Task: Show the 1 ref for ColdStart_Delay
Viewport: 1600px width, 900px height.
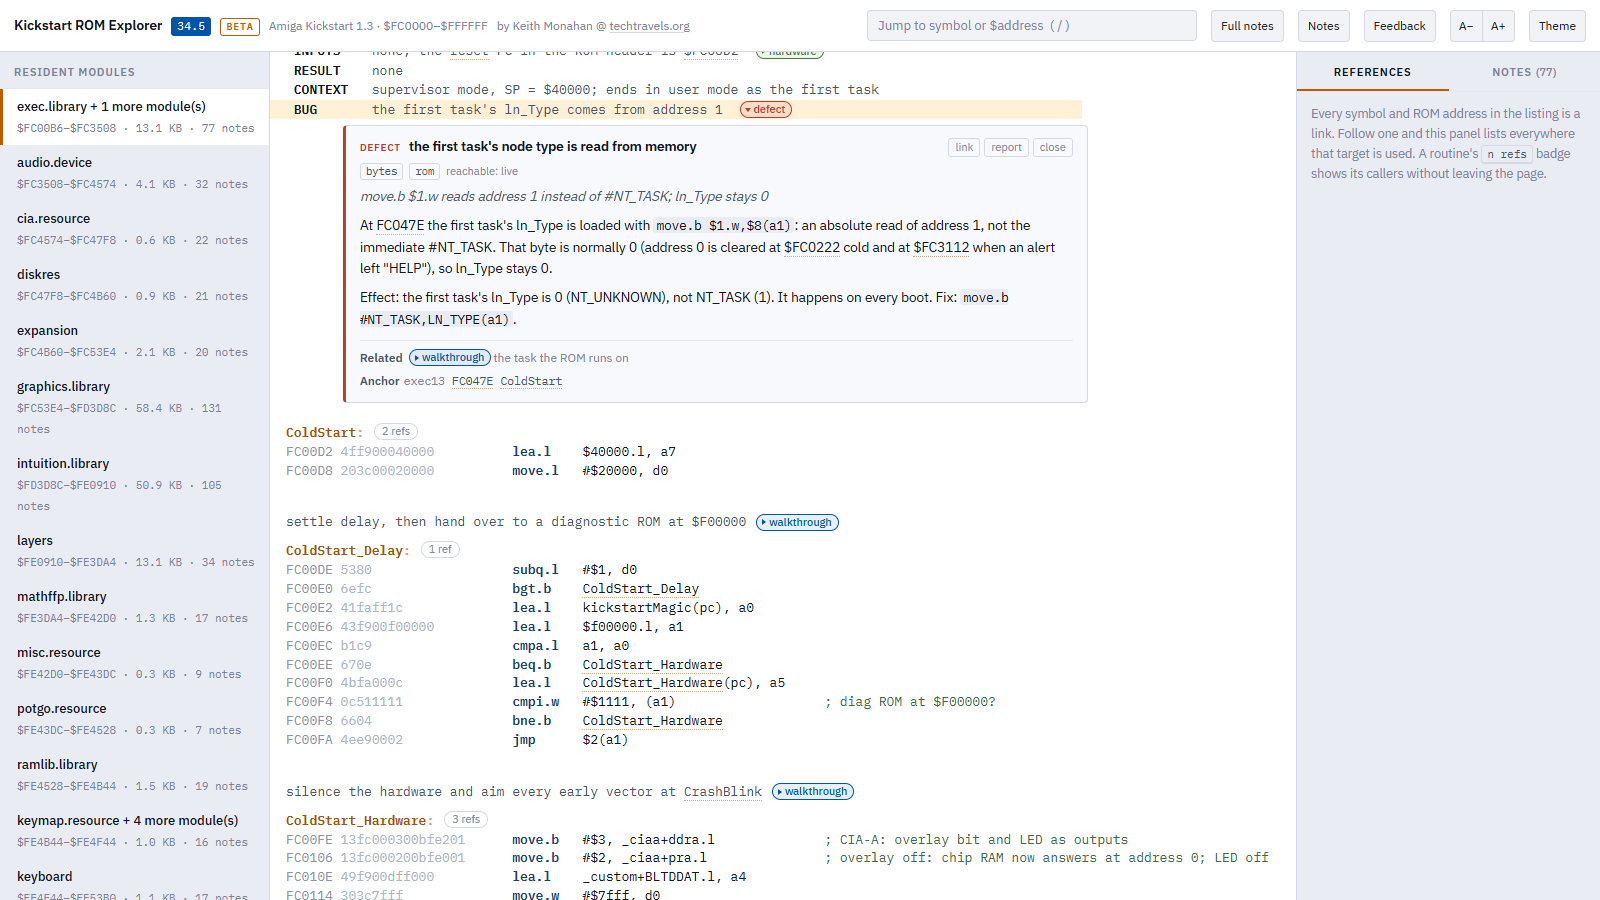Action: [x=440, y=550]
